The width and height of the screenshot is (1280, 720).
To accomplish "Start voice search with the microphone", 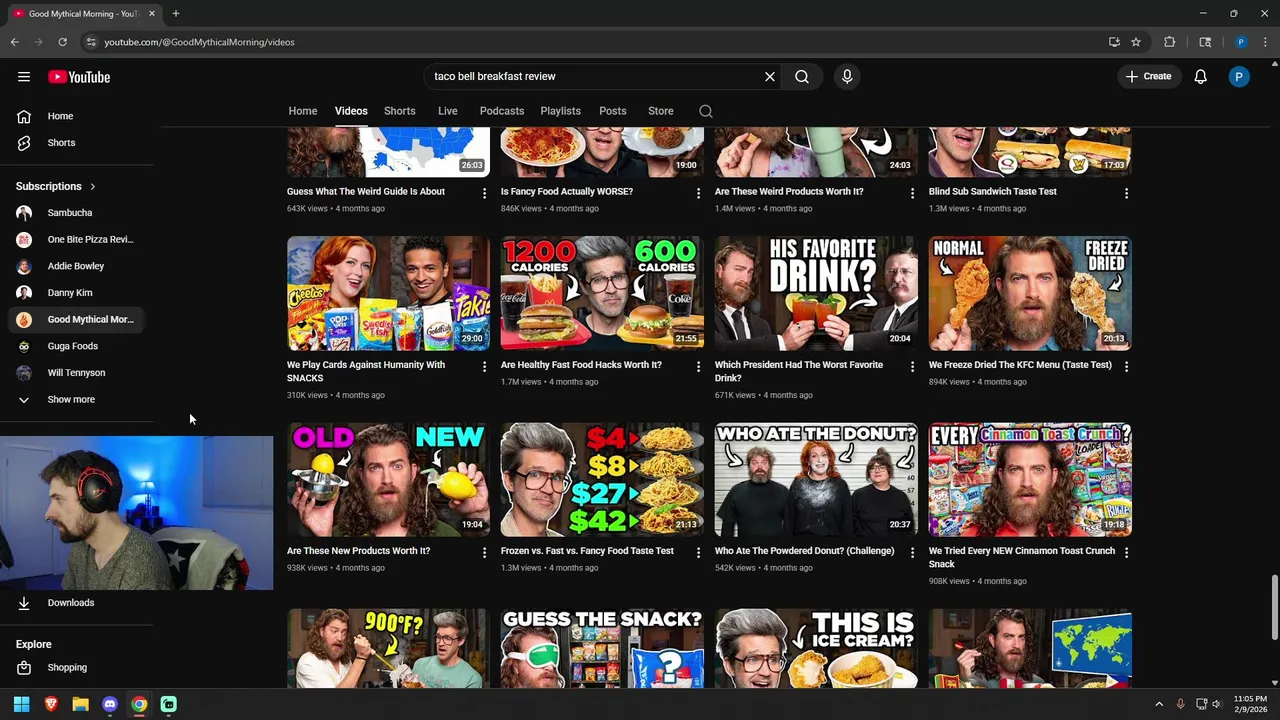I will [847, 76].
